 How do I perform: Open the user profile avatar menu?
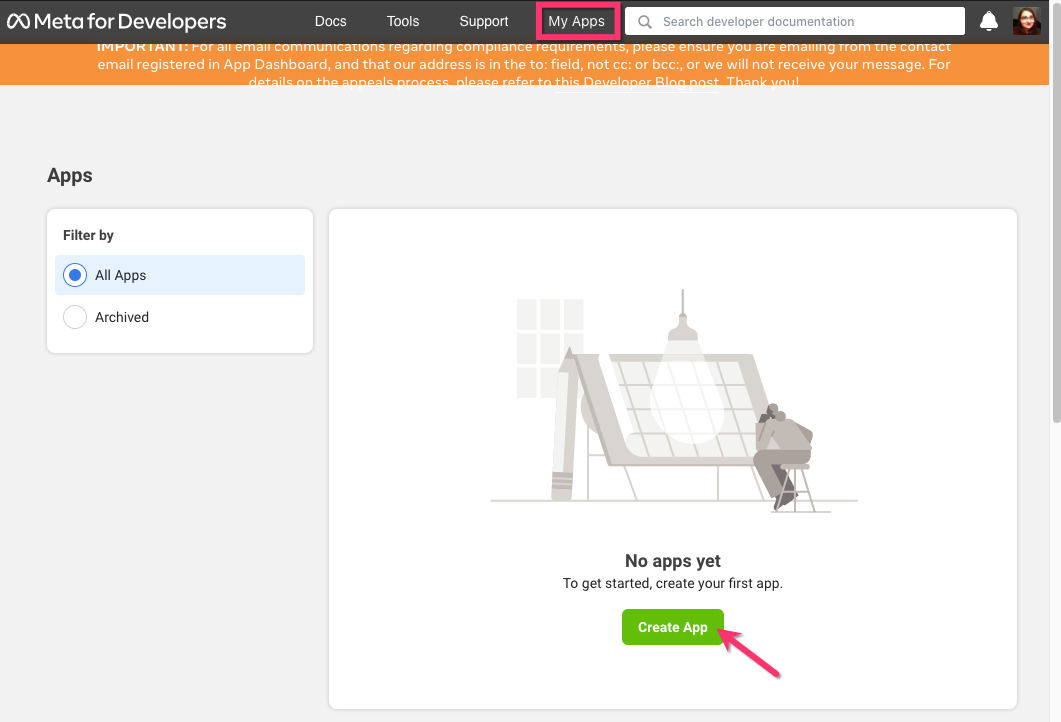click(x=1026, y=21)
